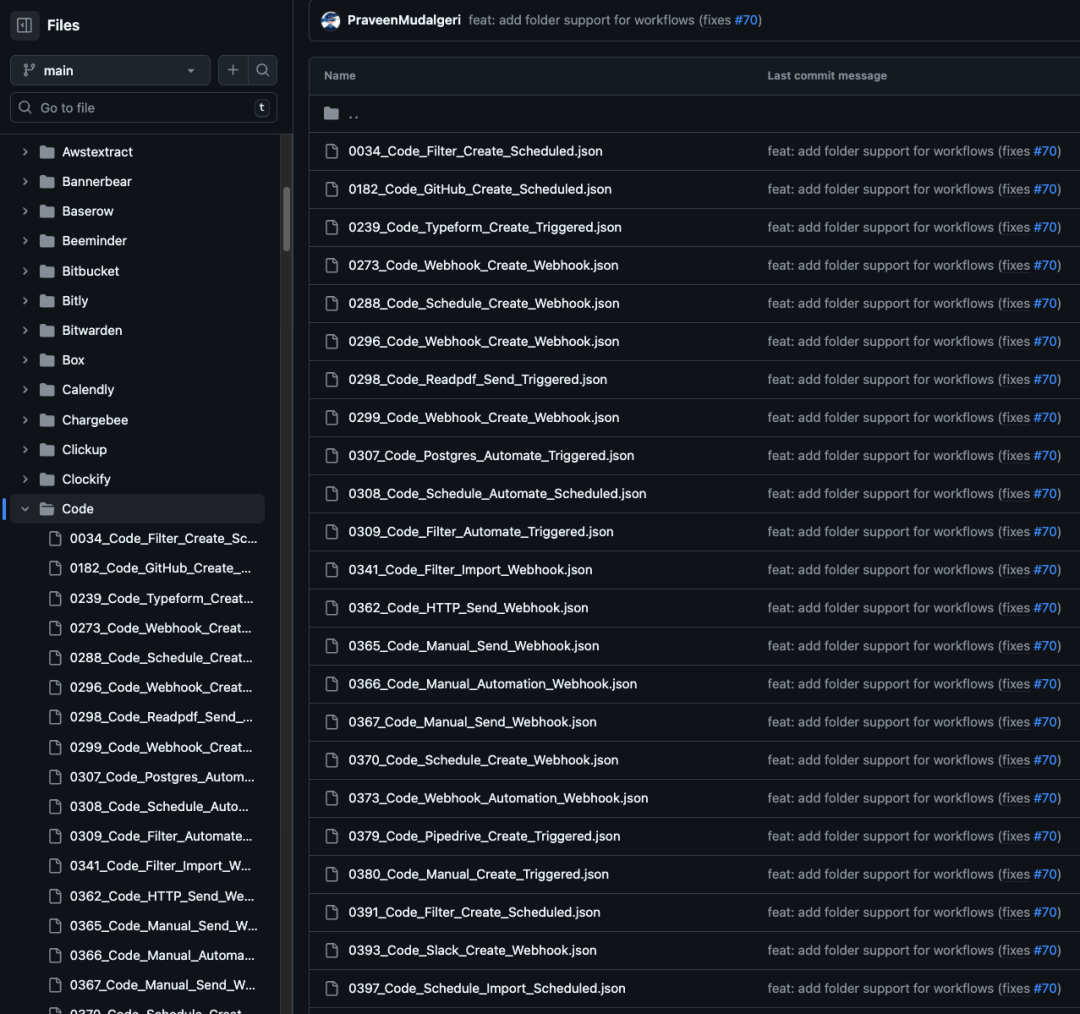
Task: Open 0362_Code_HTTP_Send_Webhook.json file
Action: (x=468, y=608)
